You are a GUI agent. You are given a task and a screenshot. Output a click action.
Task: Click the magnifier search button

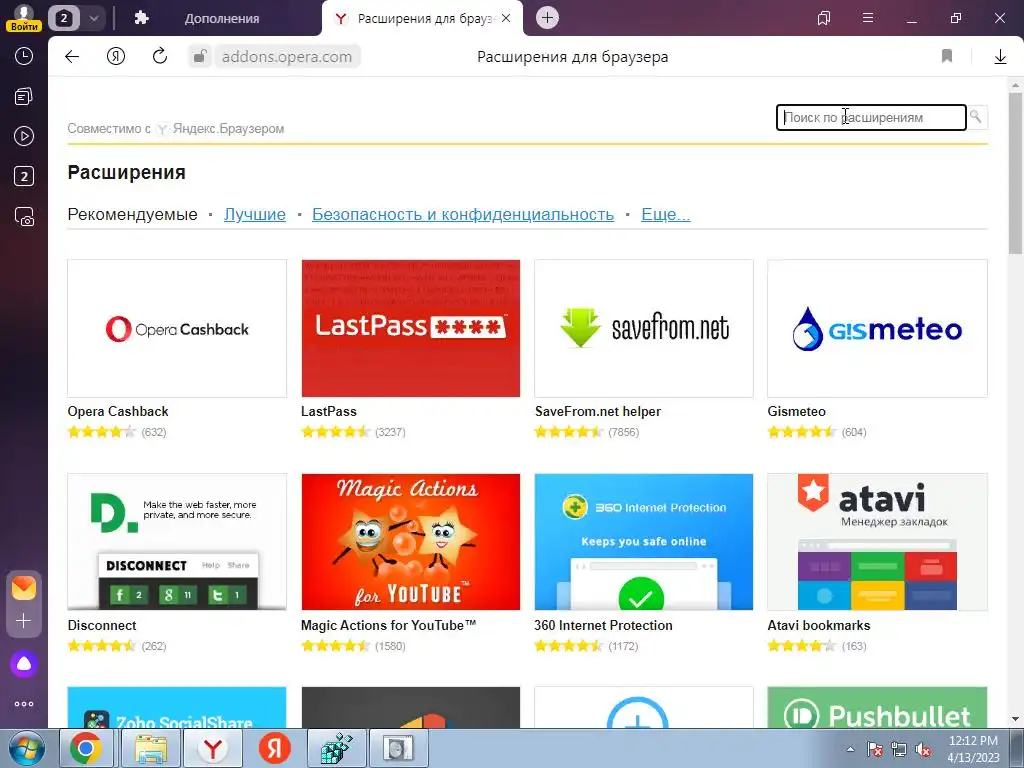976,117
